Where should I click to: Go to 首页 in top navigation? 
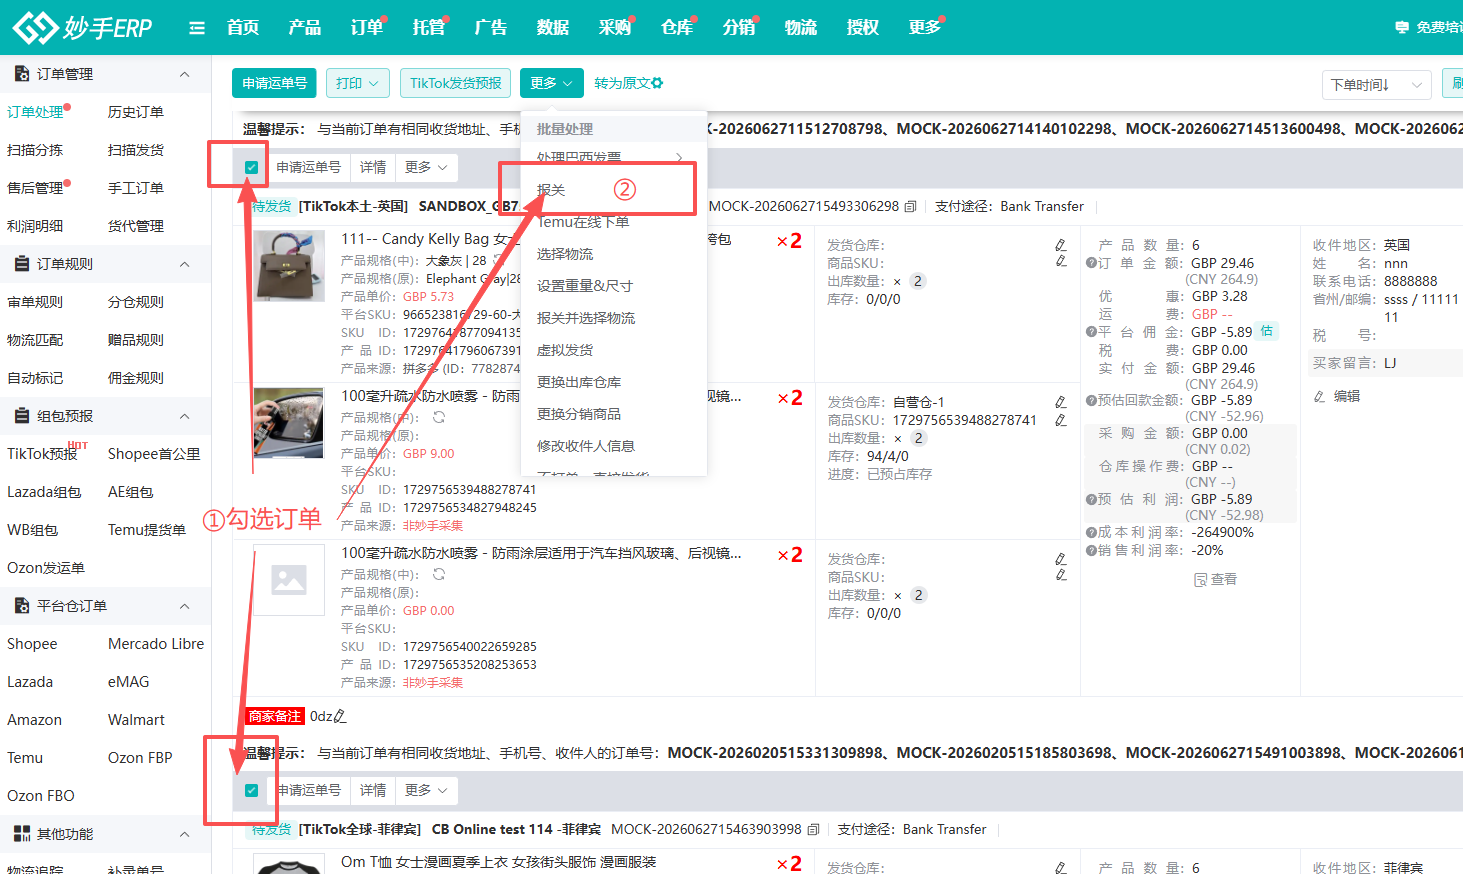tap(243, 27)
